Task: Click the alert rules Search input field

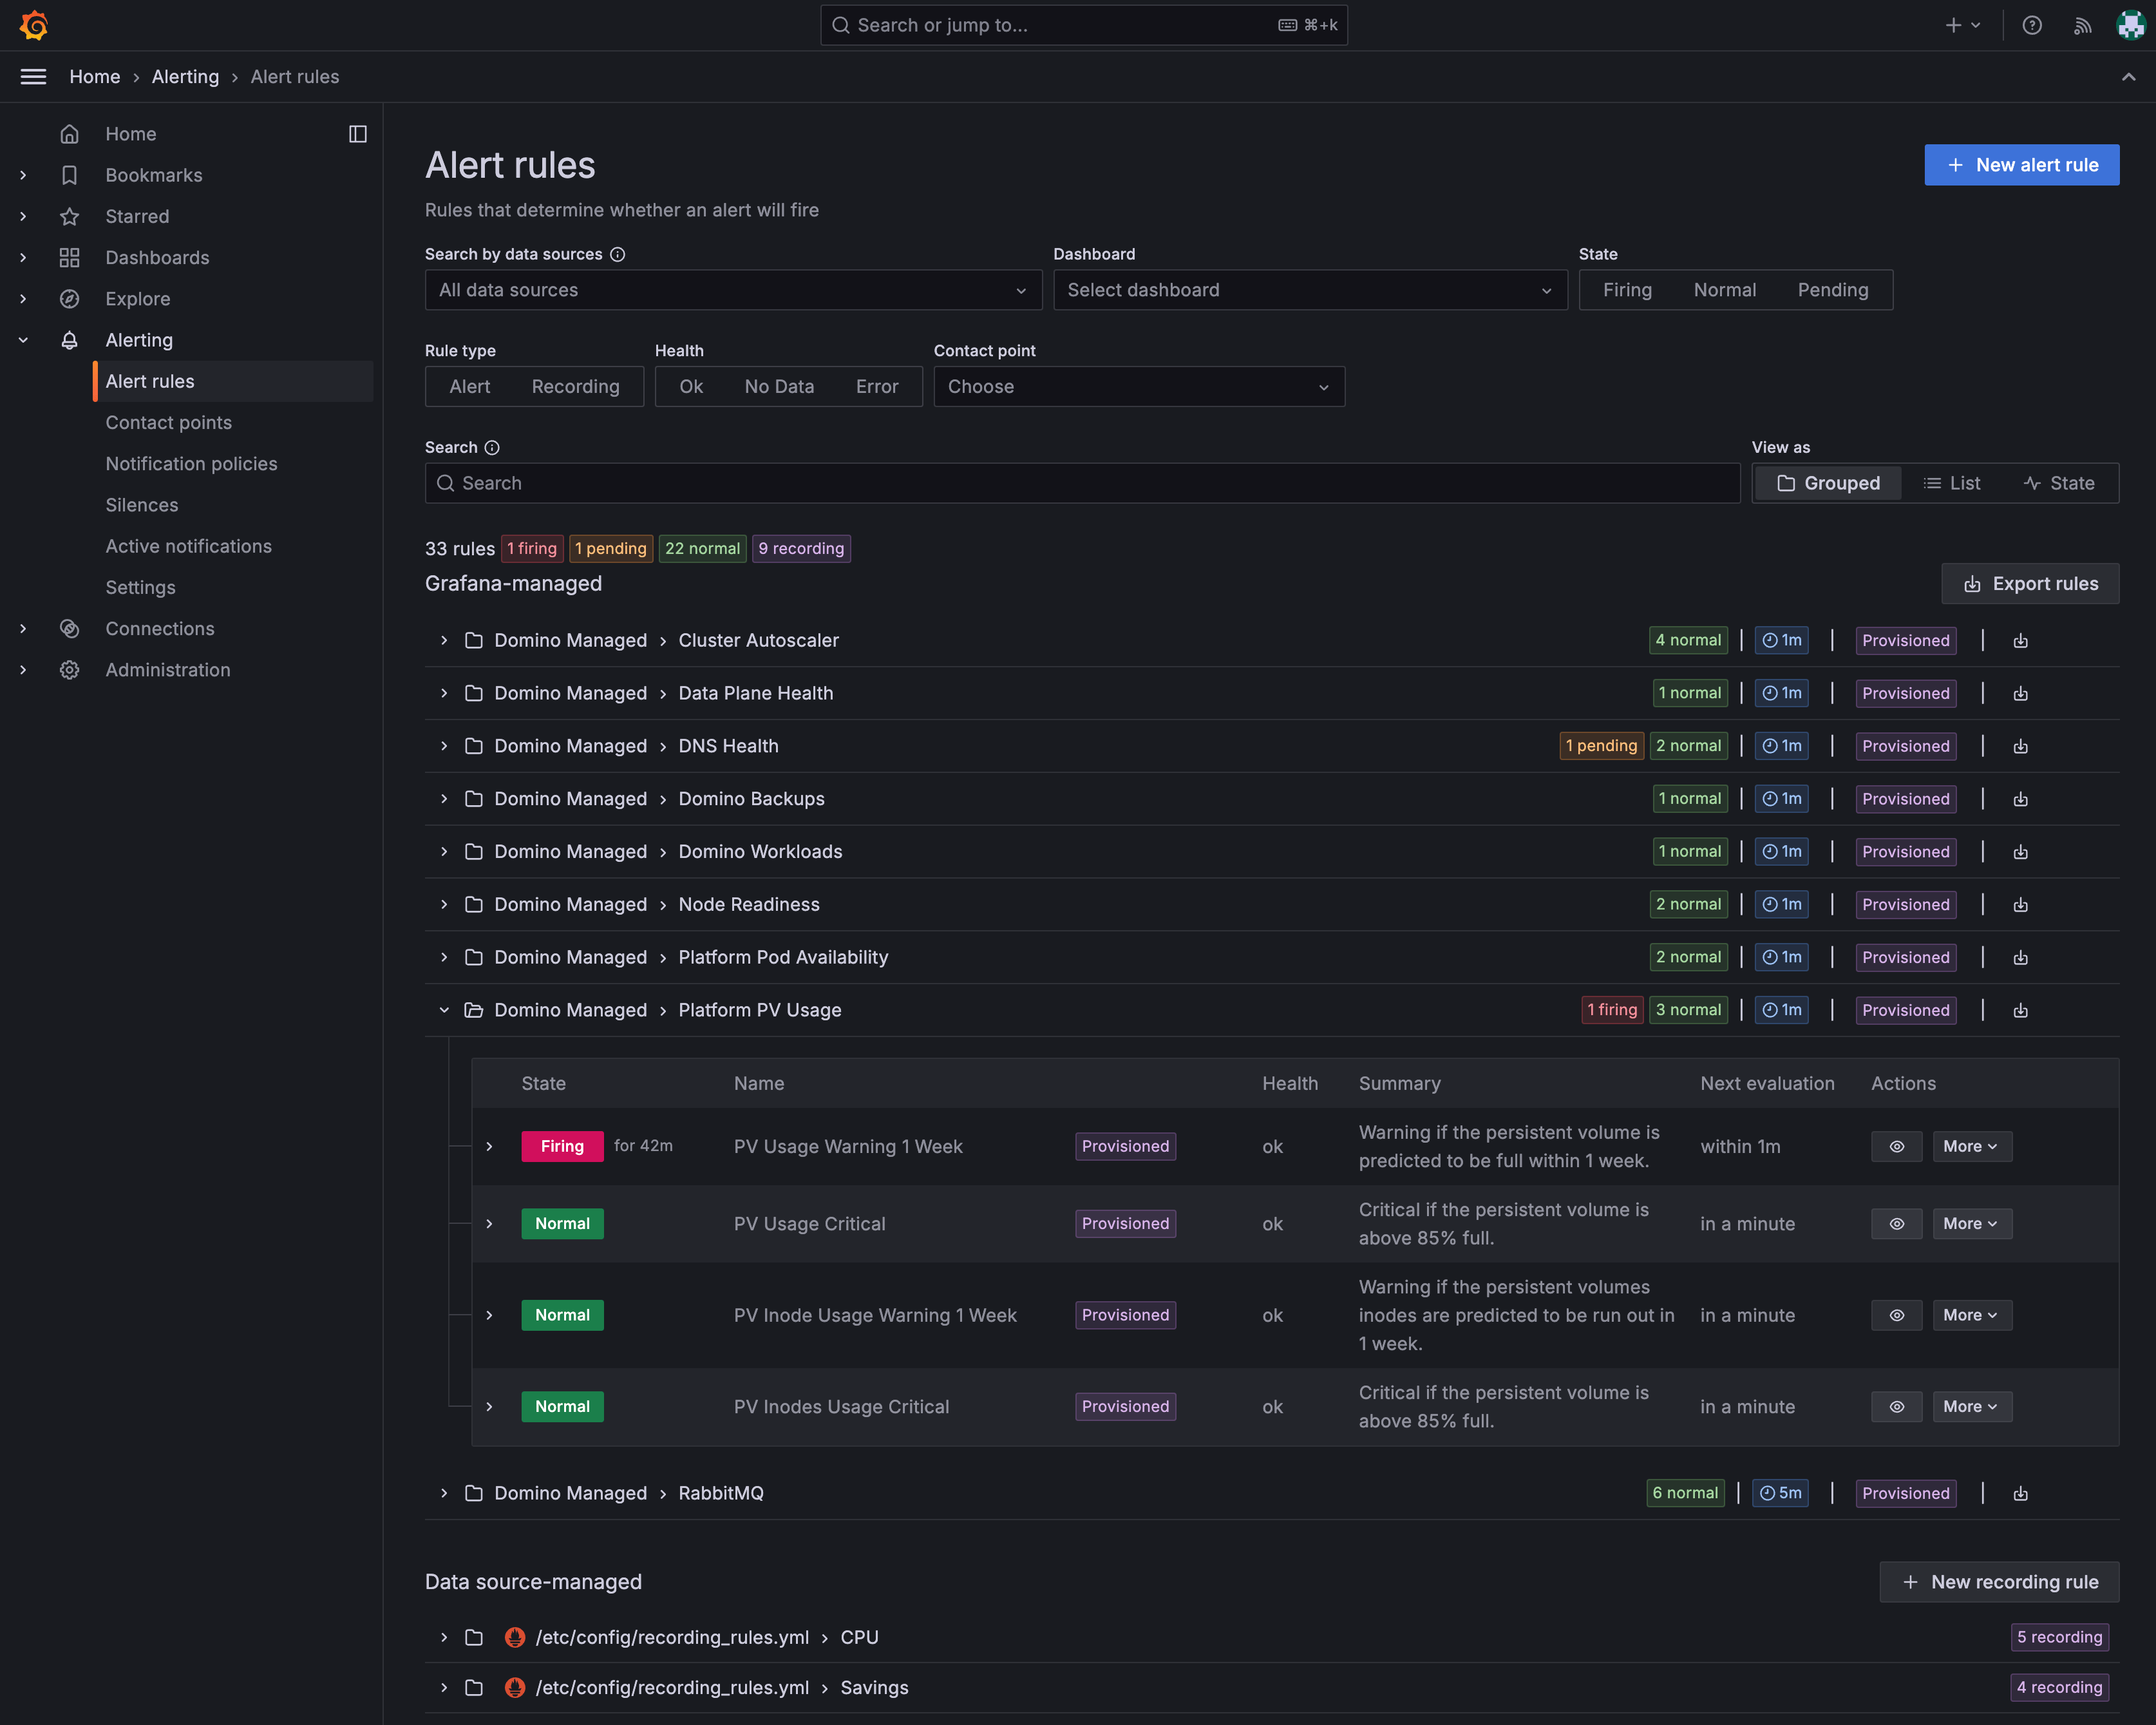Action: click(1082, 484)
